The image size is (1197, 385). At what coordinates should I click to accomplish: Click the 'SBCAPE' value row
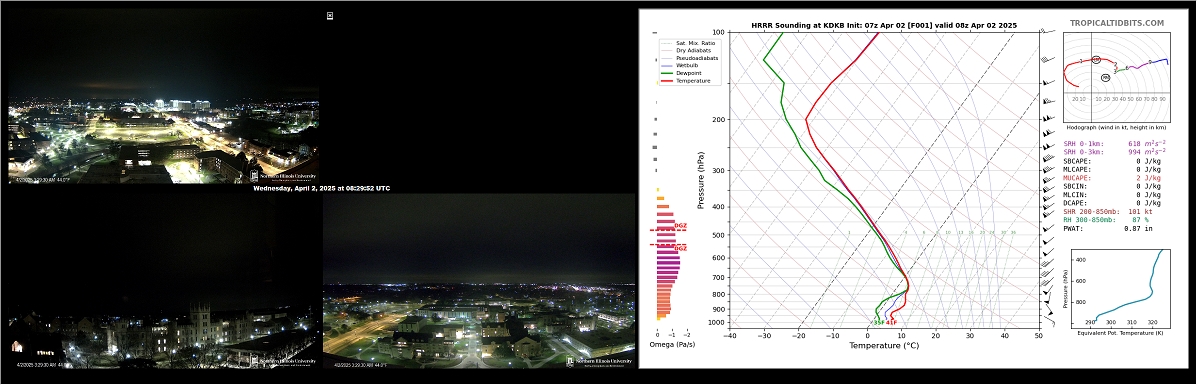[1112, 161]
